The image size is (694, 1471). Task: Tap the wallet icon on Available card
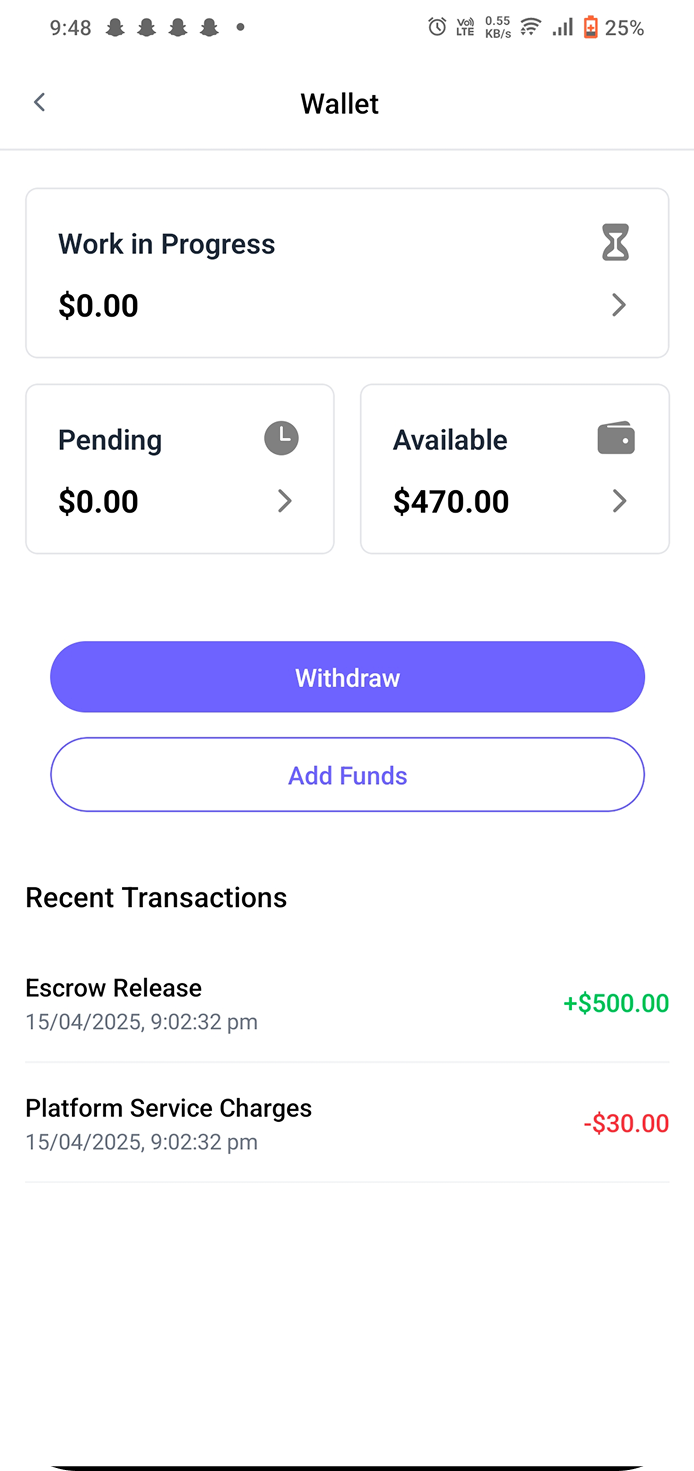pyautogui.click(x=616, y=438)
